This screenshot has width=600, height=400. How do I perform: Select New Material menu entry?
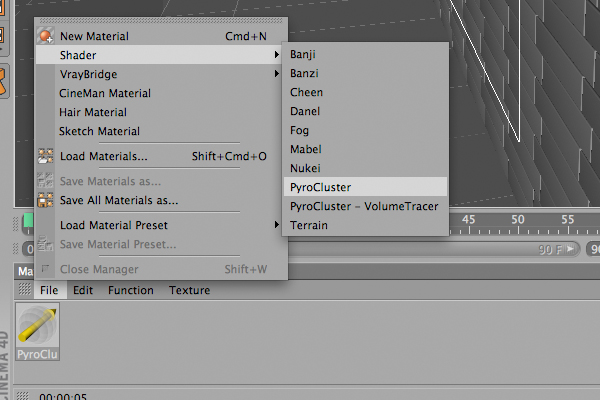(x=161, y=36)
